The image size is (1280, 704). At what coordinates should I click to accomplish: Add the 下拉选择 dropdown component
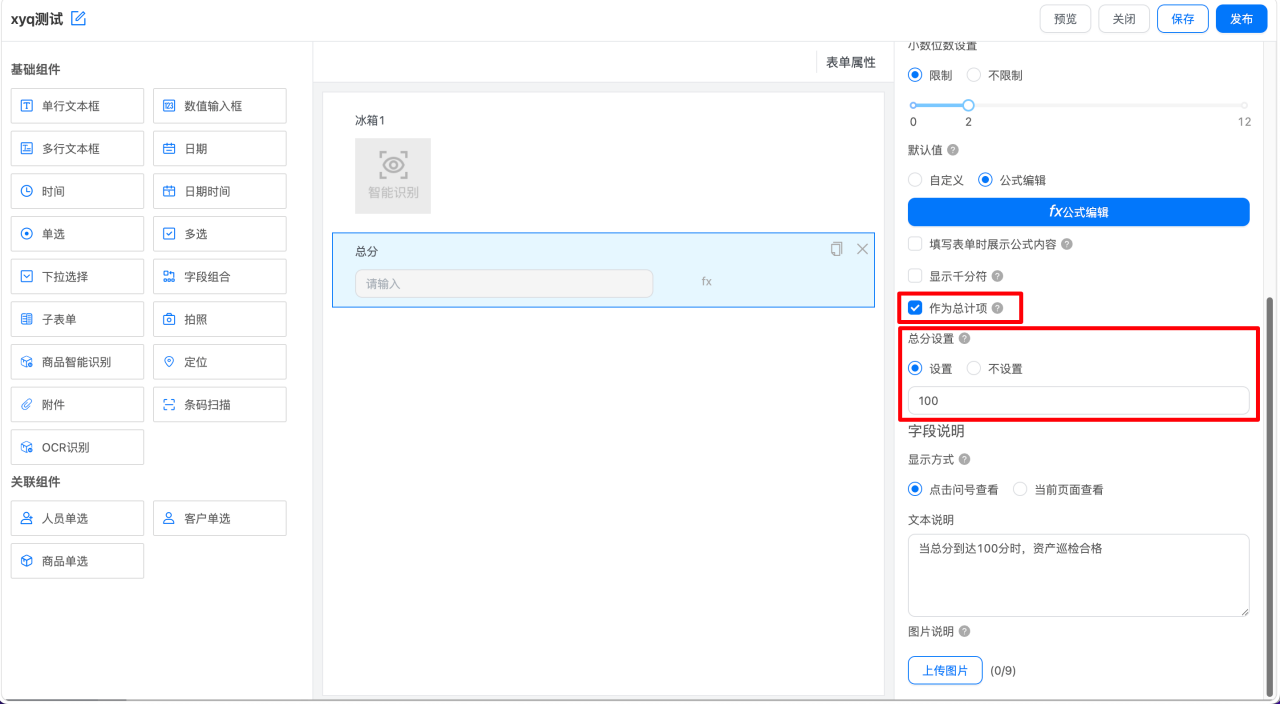point(77,277)
